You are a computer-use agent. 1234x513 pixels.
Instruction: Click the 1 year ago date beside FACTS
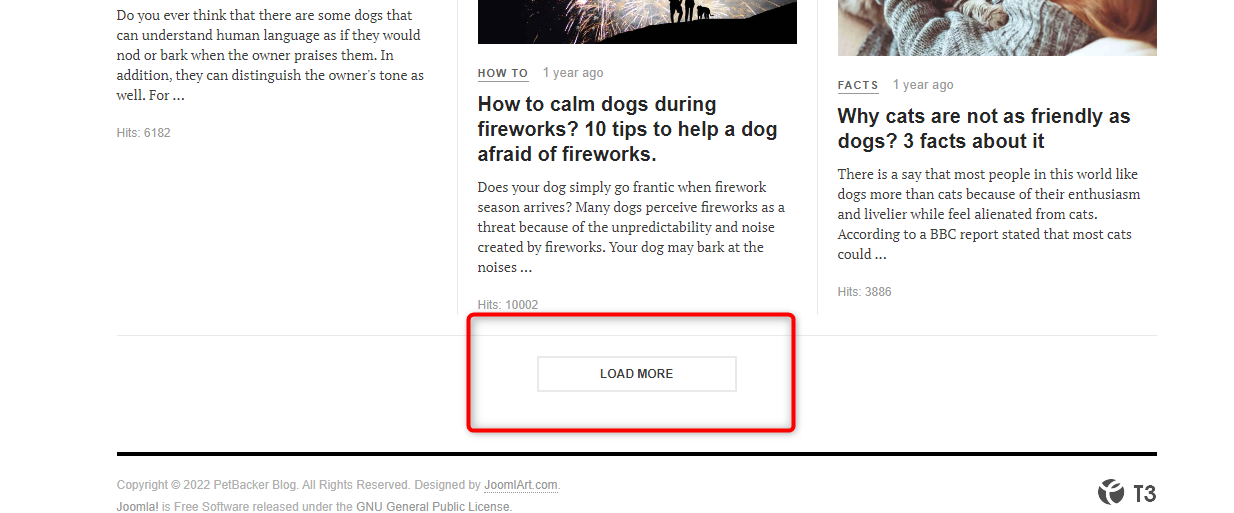coord(923,85)
